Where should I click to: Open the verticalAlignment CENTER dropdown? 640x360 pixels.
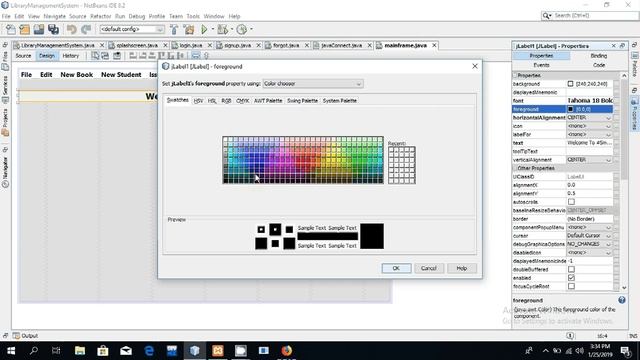tap(589, 160)
